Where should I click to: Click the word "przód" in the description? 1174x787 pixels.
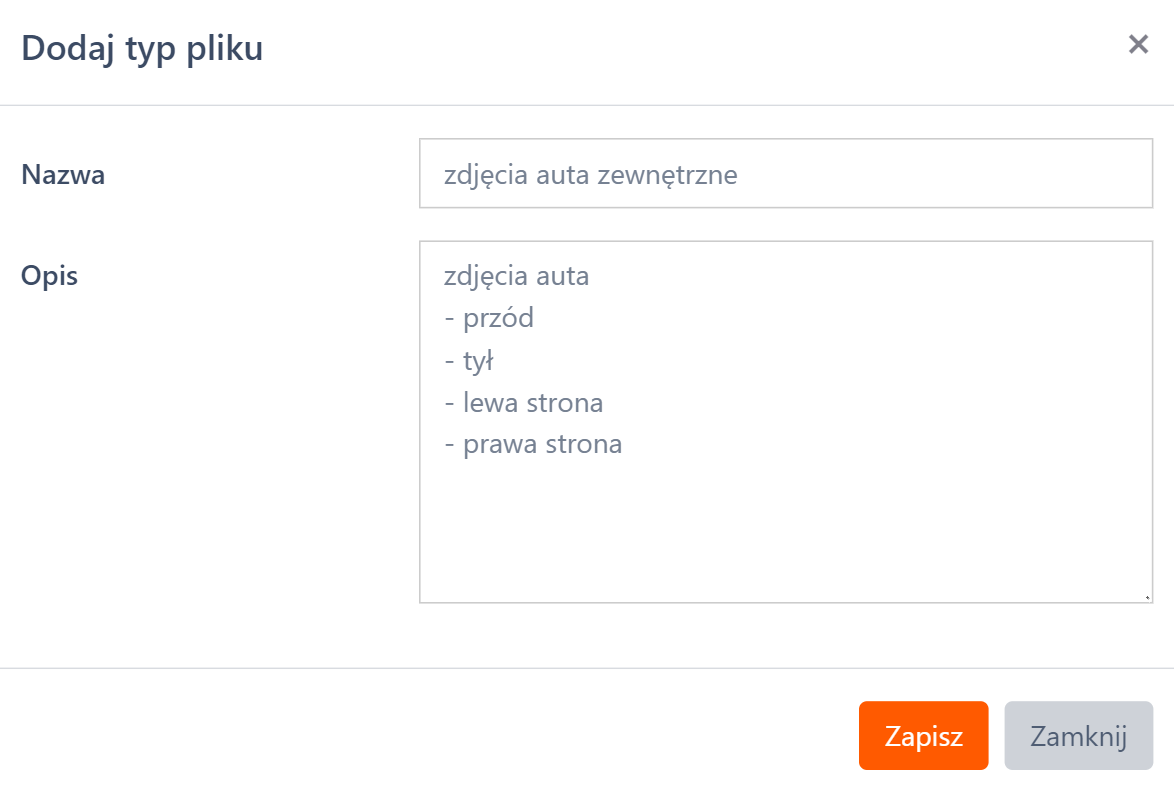(x=498, y=318)
